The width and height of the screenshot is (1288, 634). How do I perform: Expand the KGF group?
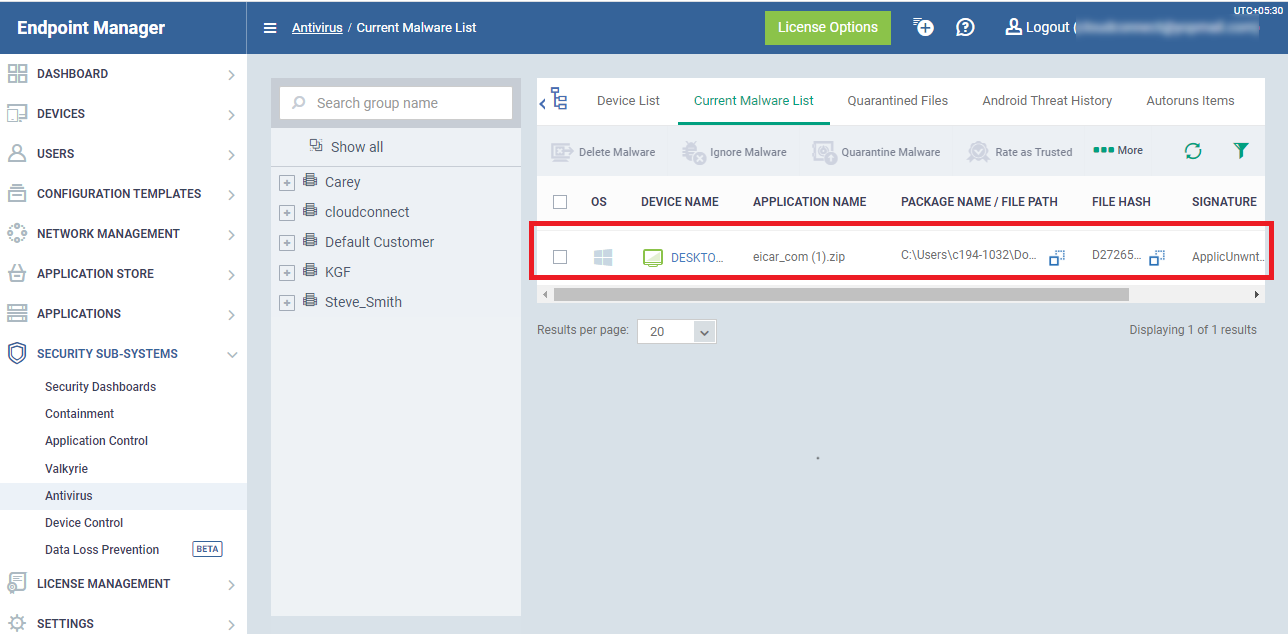287,273
